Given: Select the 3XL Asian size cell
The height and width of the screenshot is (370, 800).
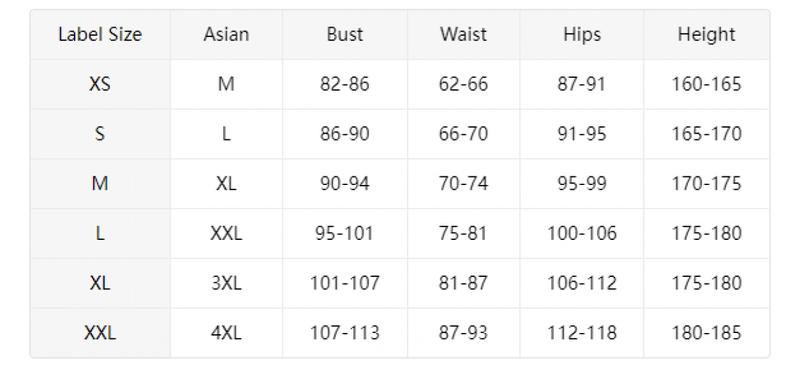Looking at the screenshot, I should pos(226,283).
